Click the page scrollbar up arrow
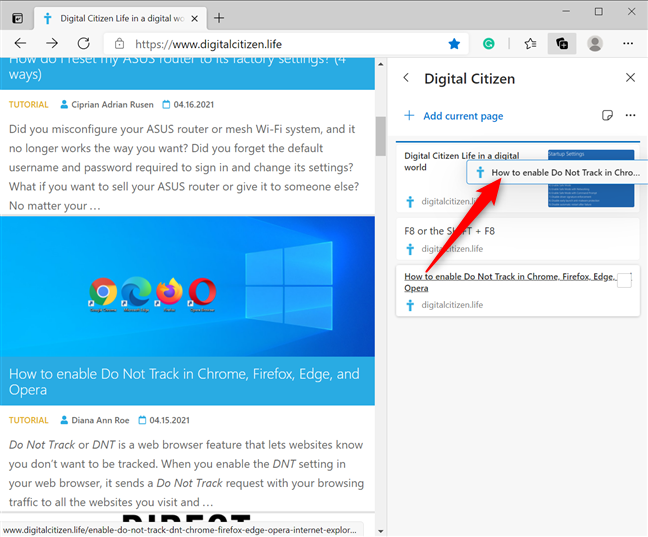 click(x=381, y=64)
